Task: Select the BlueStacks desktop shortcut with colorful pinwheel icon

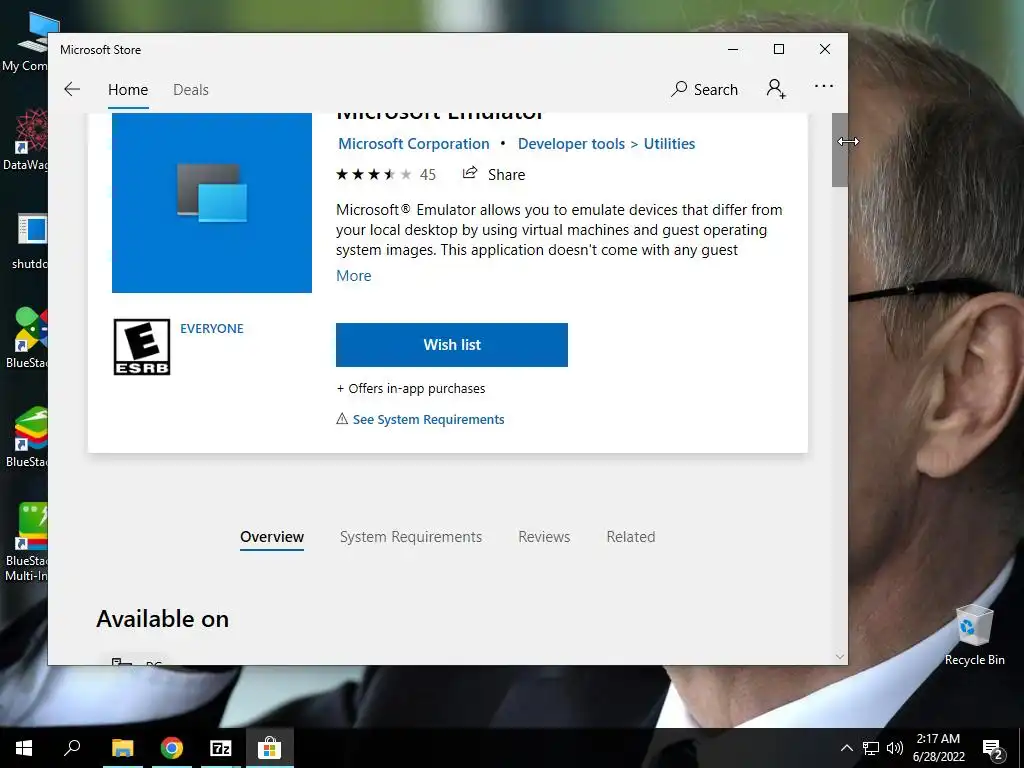Action: pos(25,338)
